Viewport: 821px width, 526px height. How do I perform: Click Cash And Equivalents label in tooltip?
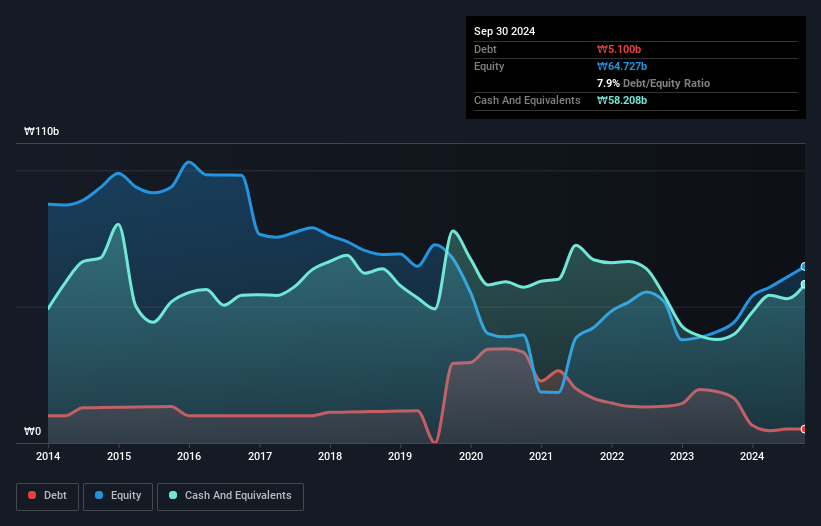pos(527,100)
